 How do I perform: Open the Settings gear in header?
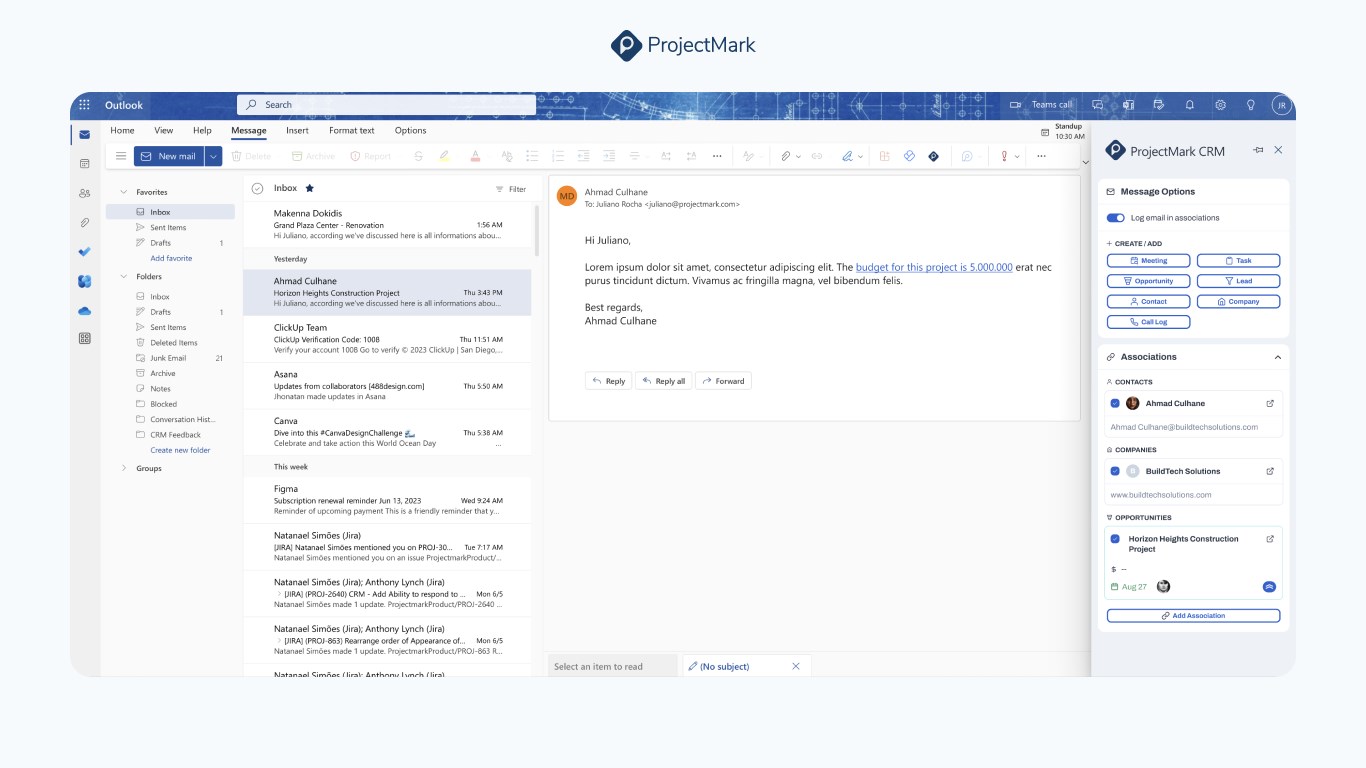(x=1220, y=105)
